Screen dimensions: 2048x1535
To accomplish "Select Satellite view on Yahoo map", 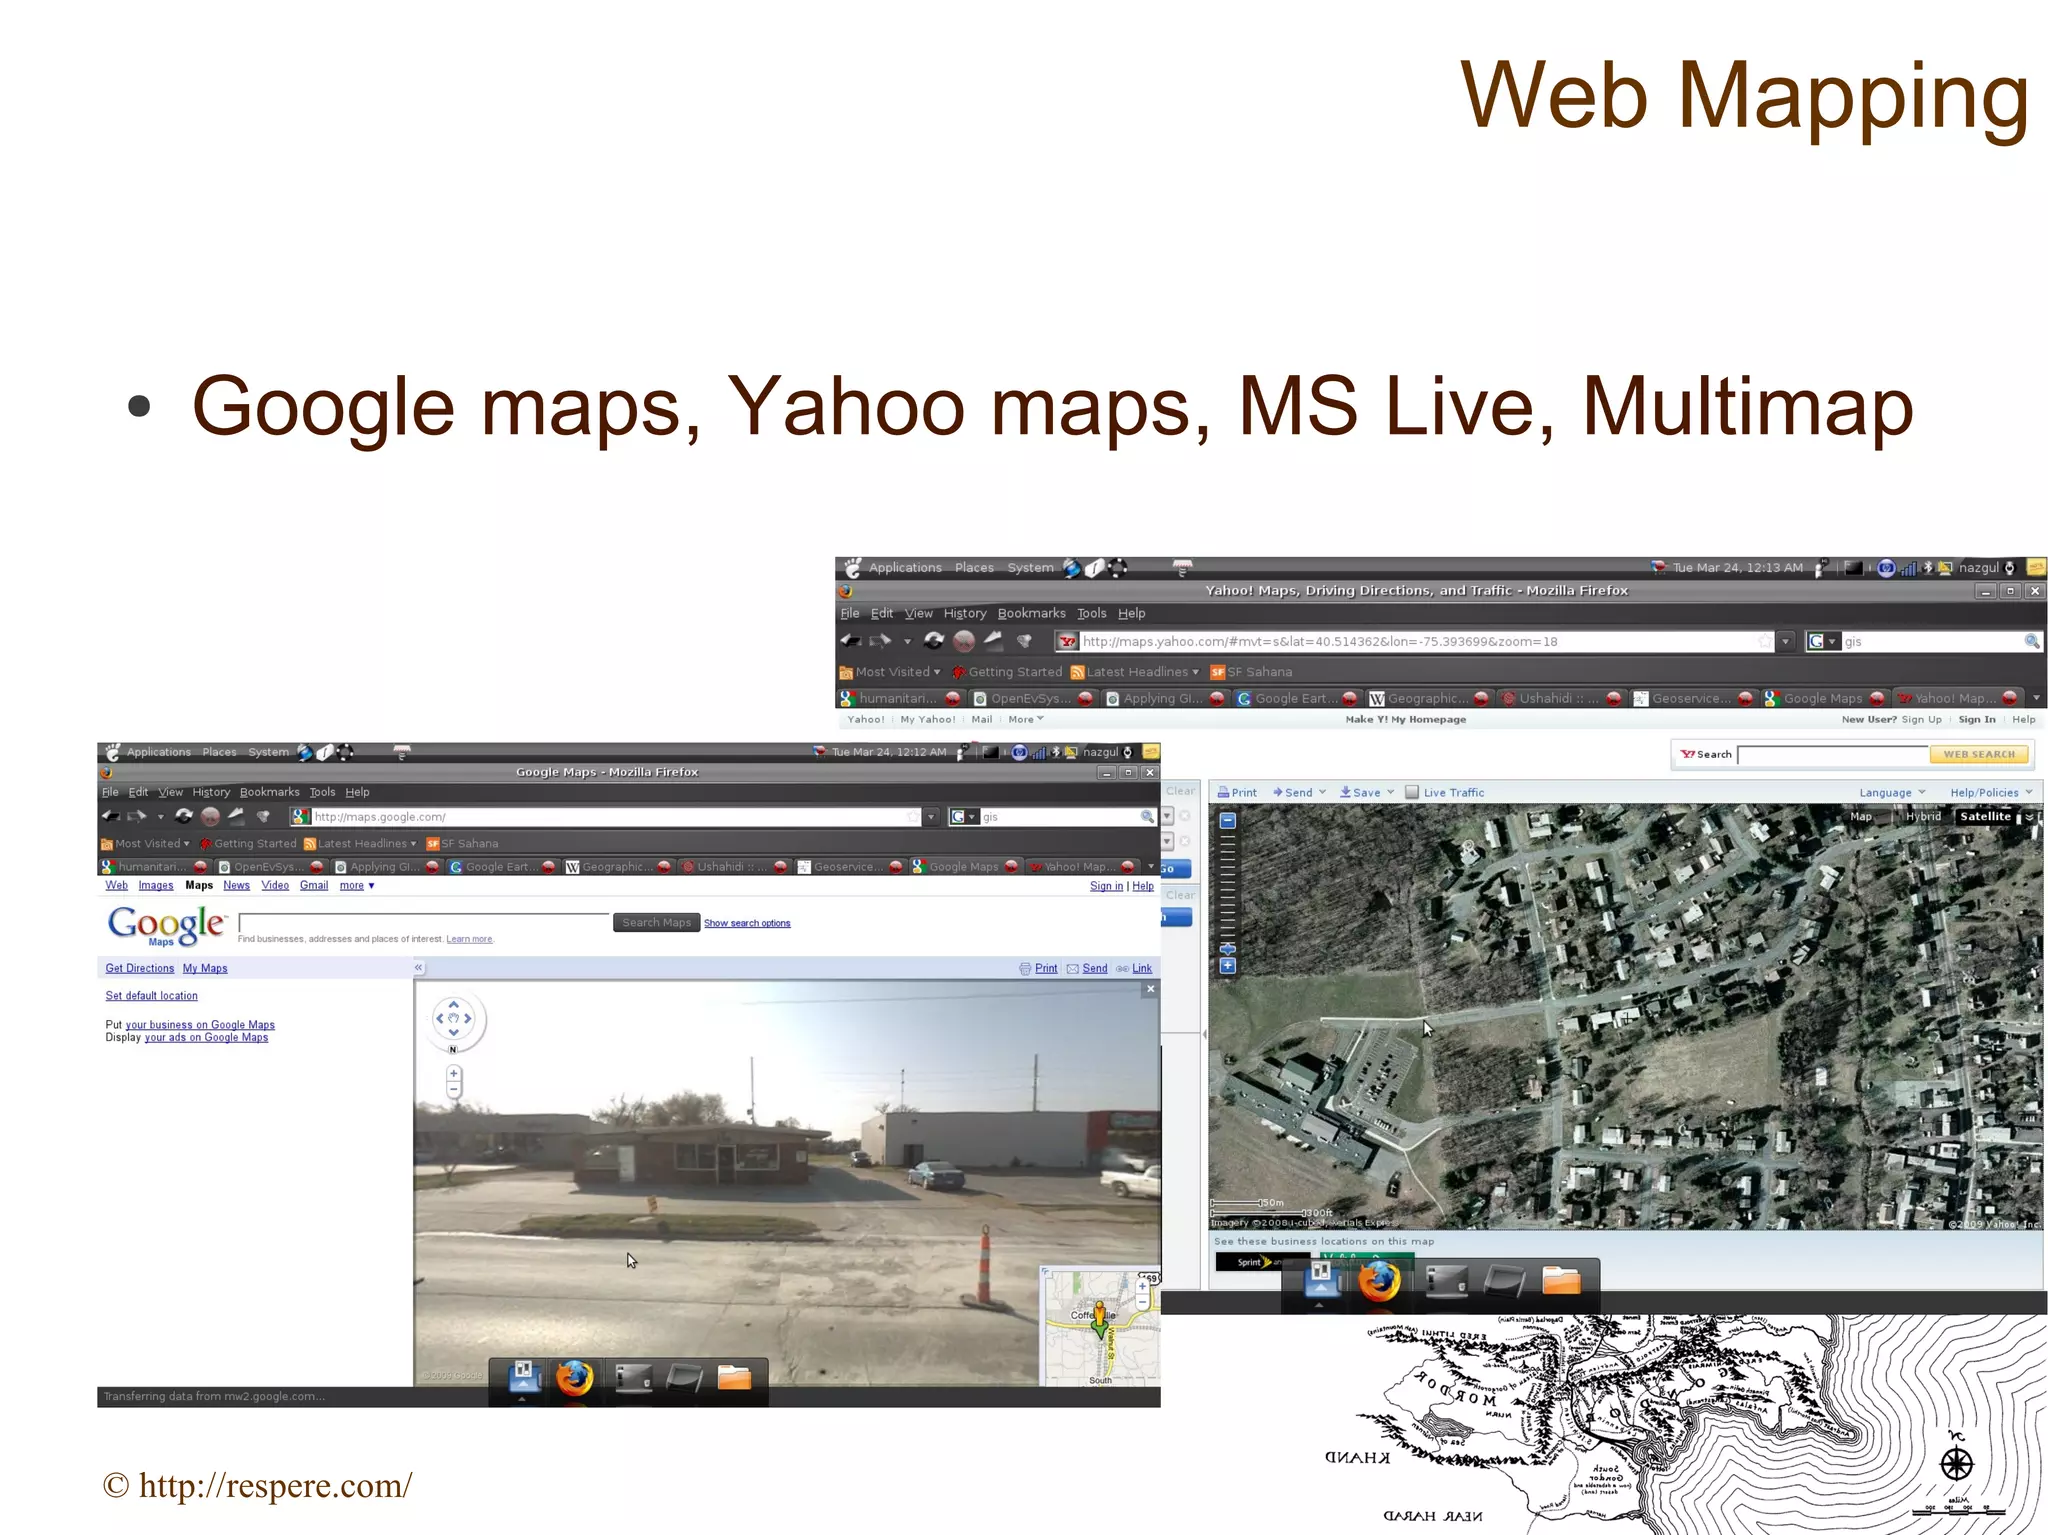I will click(x=1985, y=816).
